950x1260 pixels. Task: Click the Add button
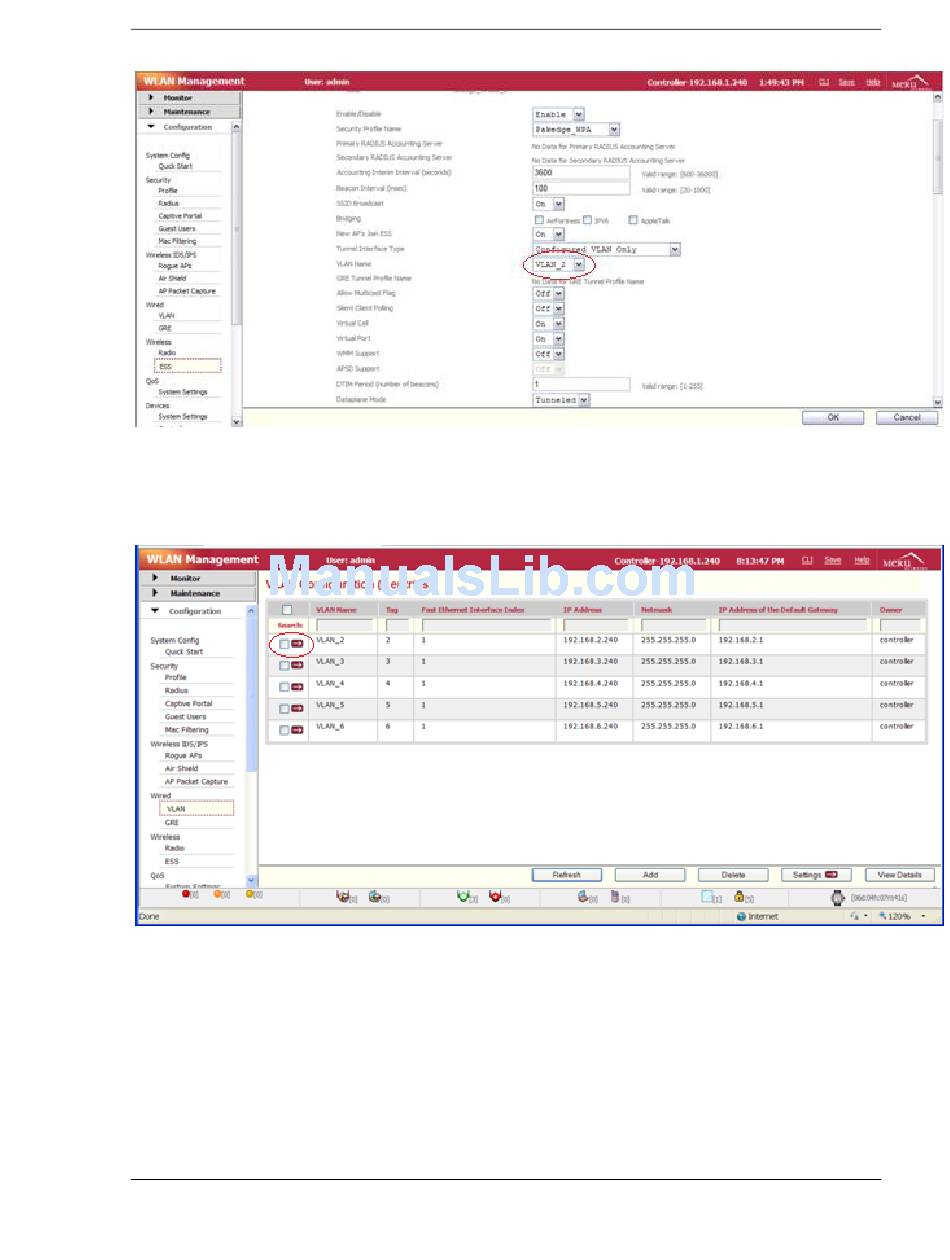point(650,875)
